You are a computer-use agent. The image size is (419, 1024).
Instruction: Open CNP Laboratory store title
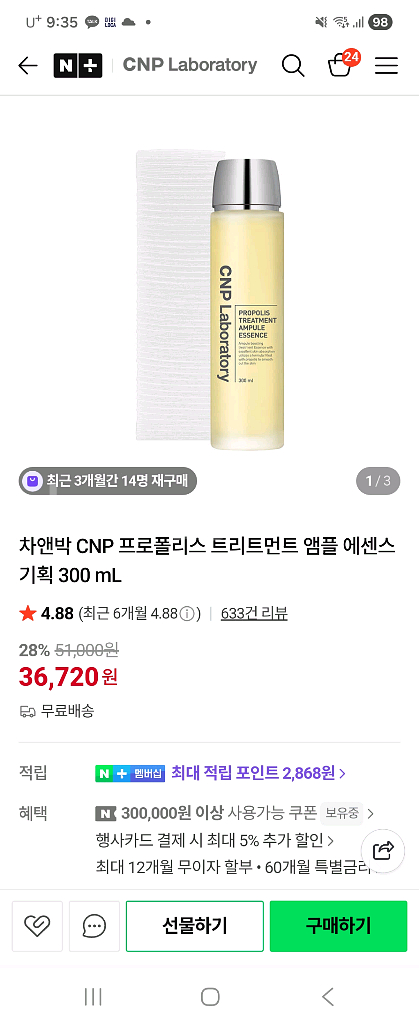pos(190,65)
